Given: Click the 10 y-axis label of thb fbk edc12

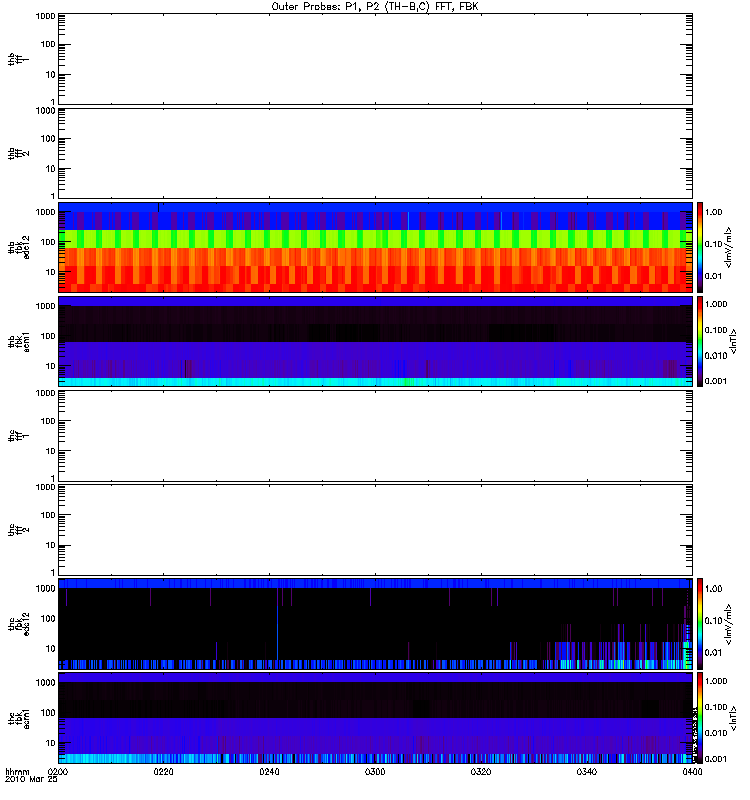Looking at the screenshot, I should pyautogui.click(x=51, y=272).
